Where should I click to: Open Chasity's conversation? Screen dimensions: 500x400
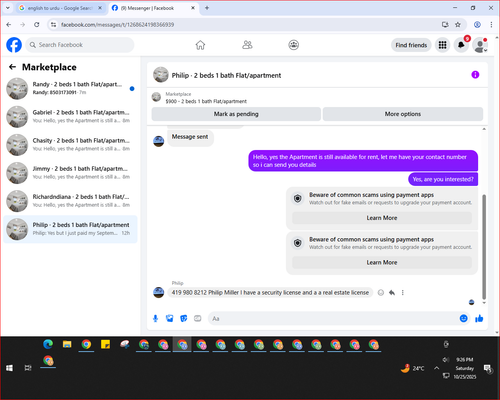point(70,145)
